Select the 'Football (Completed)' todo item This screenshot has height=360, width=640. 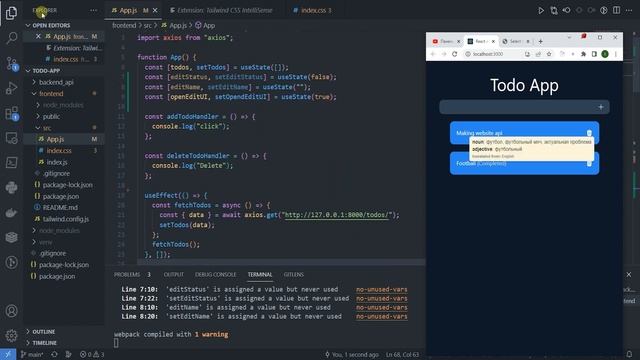pyautogui.click(x=524, y=163)
